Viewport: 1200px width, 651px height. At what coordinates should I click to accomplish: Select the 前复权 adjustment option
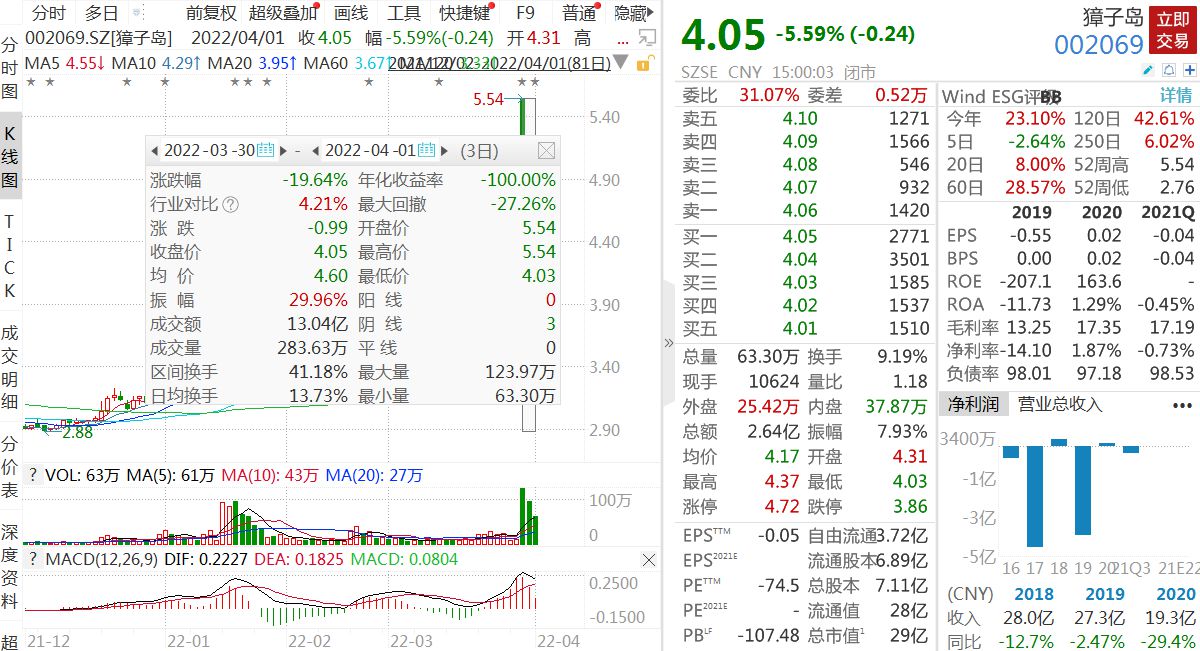pos(211,13)
